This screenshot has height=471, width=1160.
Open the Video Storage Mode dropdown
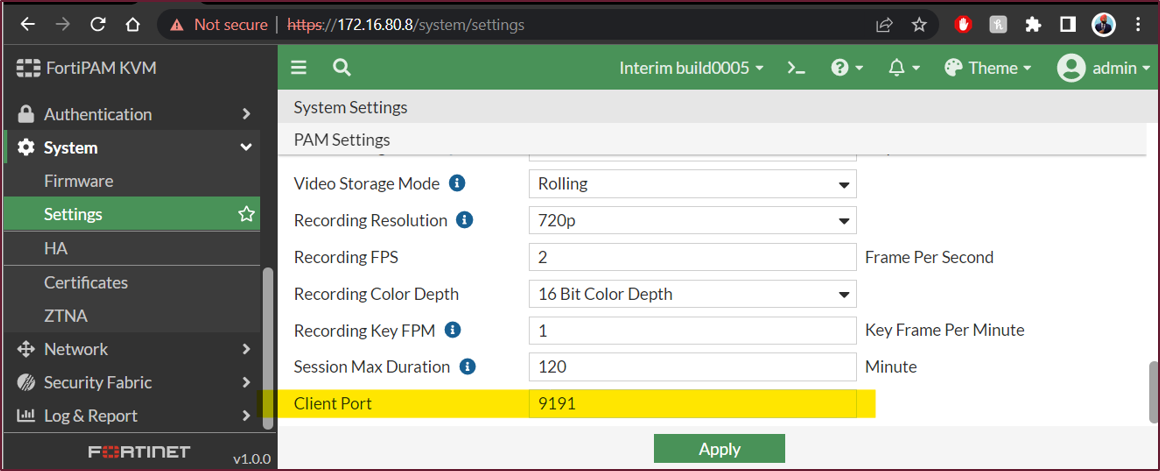[692, 184]
